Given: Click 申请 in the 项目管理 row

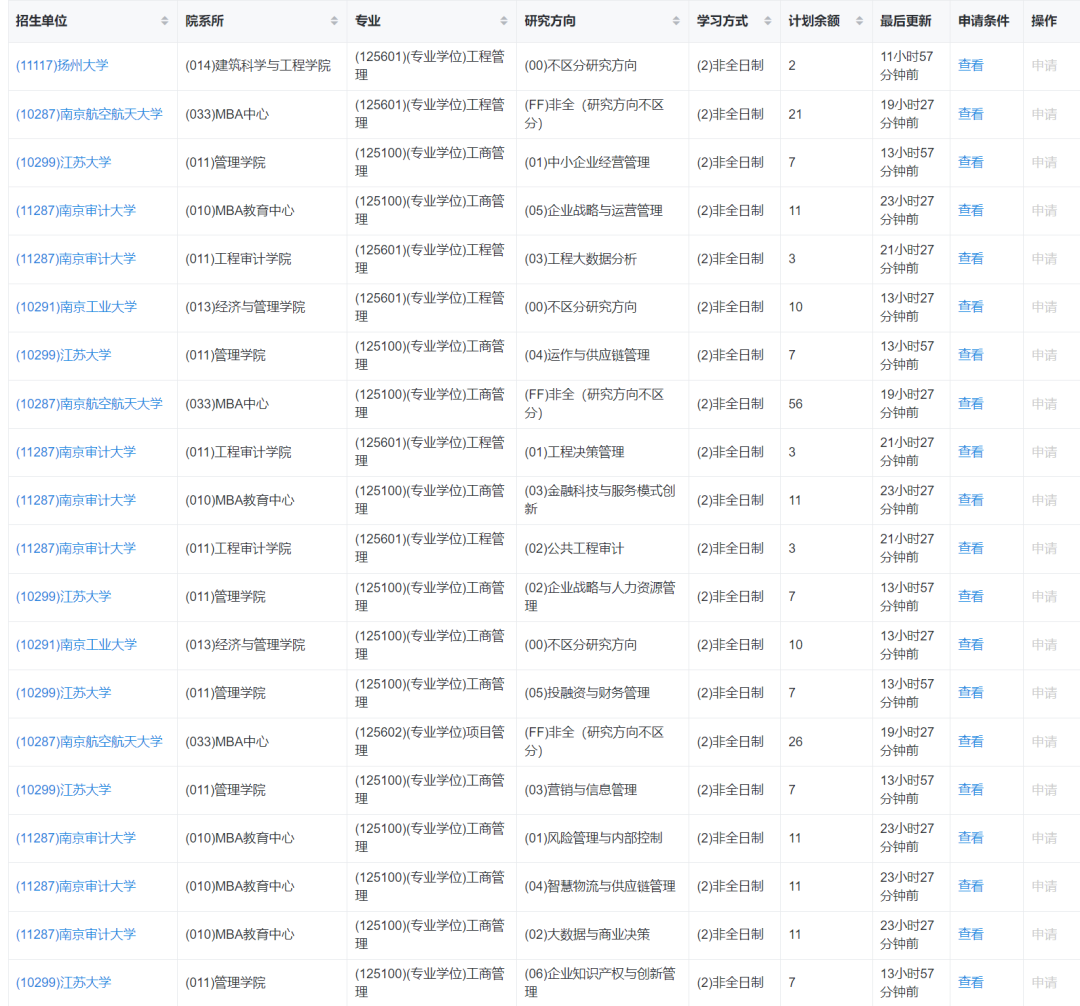Looking at the screenshot, I should point(1044,742).
